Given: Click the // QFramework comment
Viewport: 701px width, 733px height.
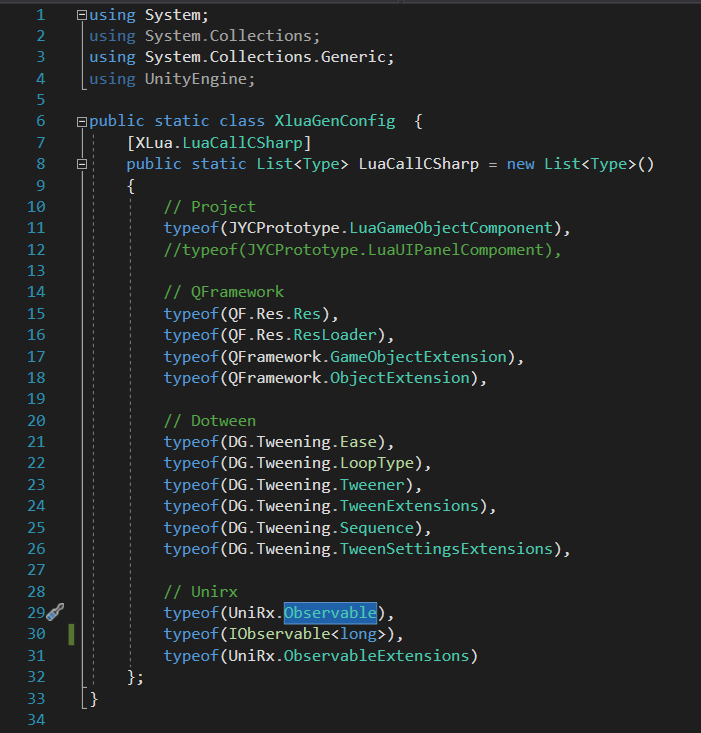Looking at the screenshot, I should [224, 292].
